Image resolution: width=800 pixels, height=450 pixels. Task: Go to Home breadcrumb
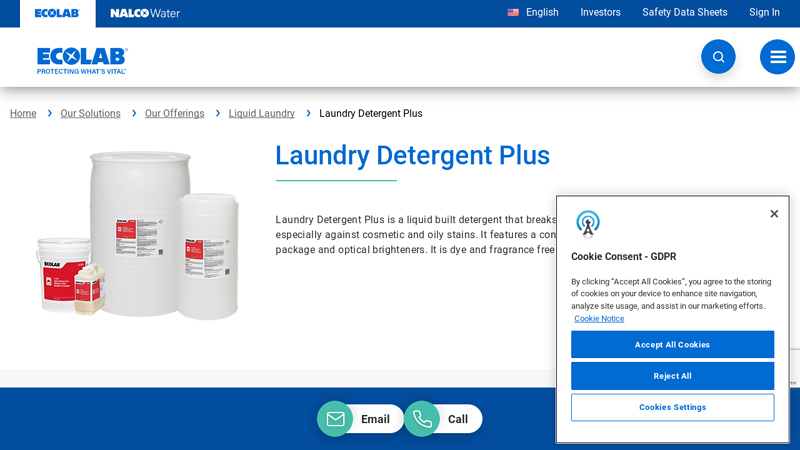pyautogui.click(x=23, y=113)
